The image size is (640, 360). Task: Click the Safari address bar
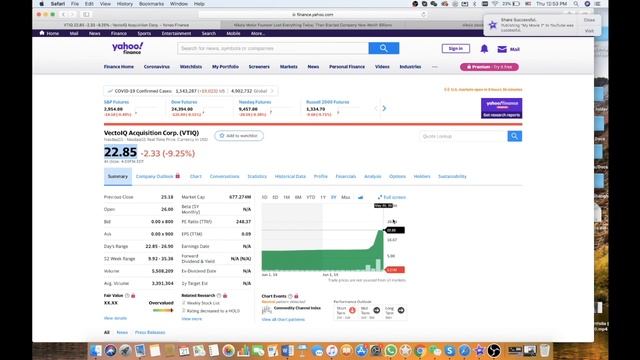313,14
